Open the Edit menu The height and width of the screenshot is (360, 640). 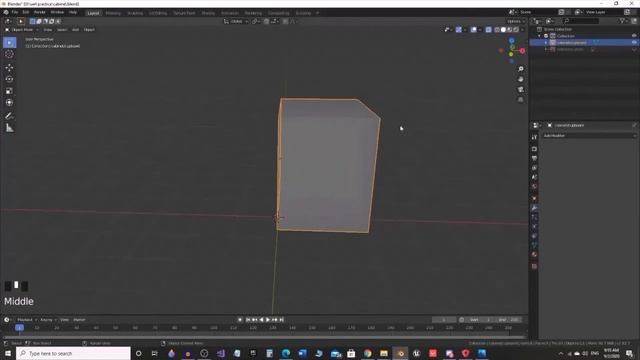[x=26, y=13]
